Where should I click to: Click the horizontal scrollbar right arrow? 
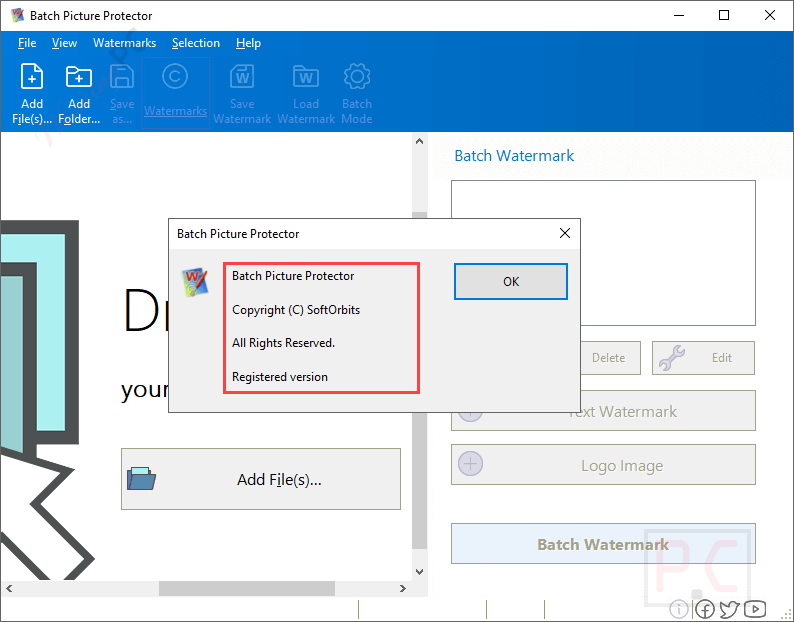(x=403, y=589)
